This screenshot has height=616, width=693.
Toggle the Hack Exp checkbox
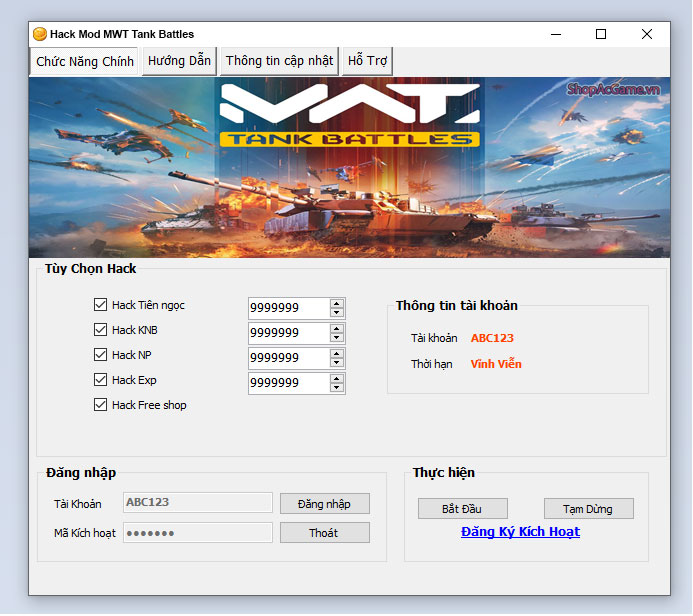pos(100,380)
